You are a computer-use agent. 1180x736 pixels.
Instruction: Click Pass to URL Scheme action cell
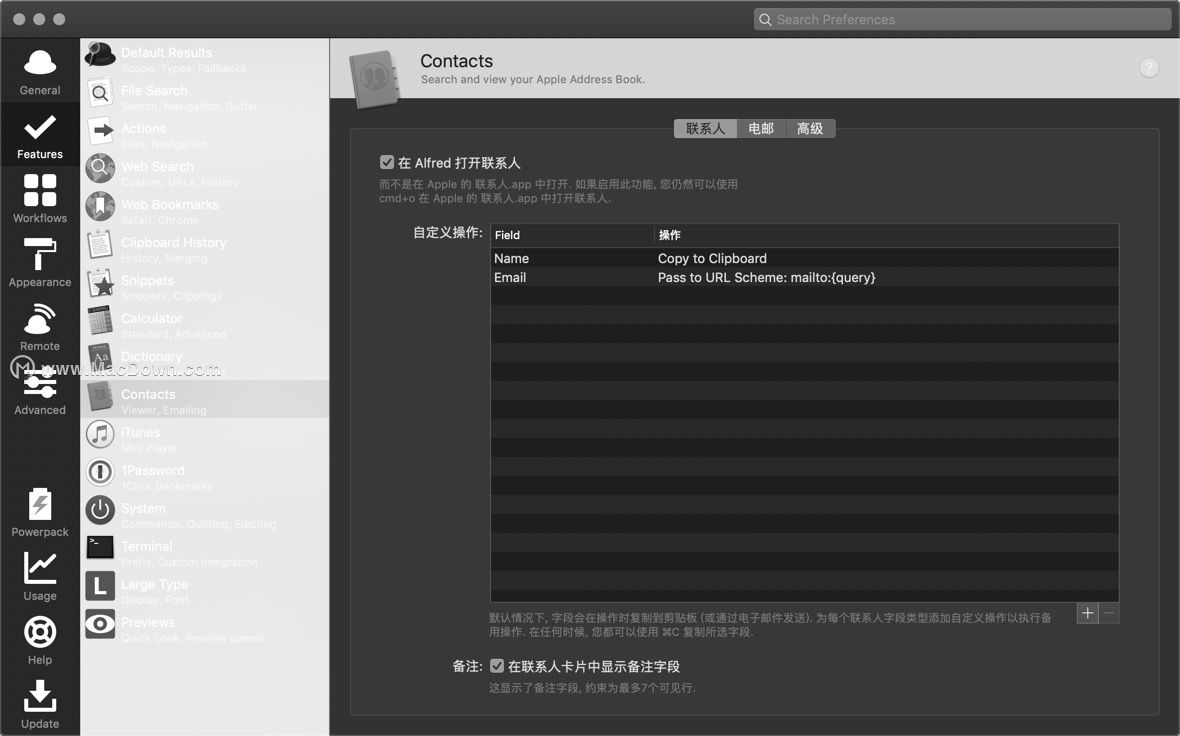[x=766, y=277]
